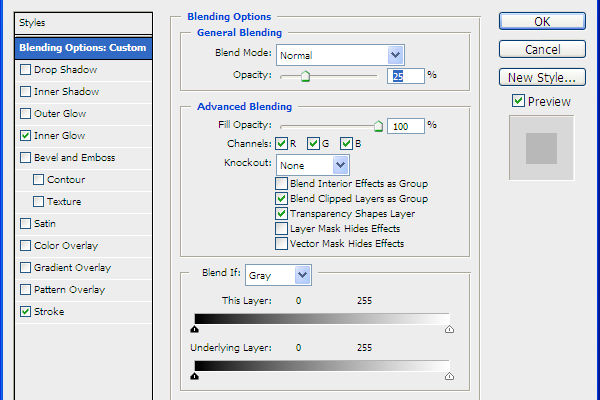The width and height of the screenshot is (600, 400).
Task: Enable the Texture checkbox
Action: [x=38, y=202]
